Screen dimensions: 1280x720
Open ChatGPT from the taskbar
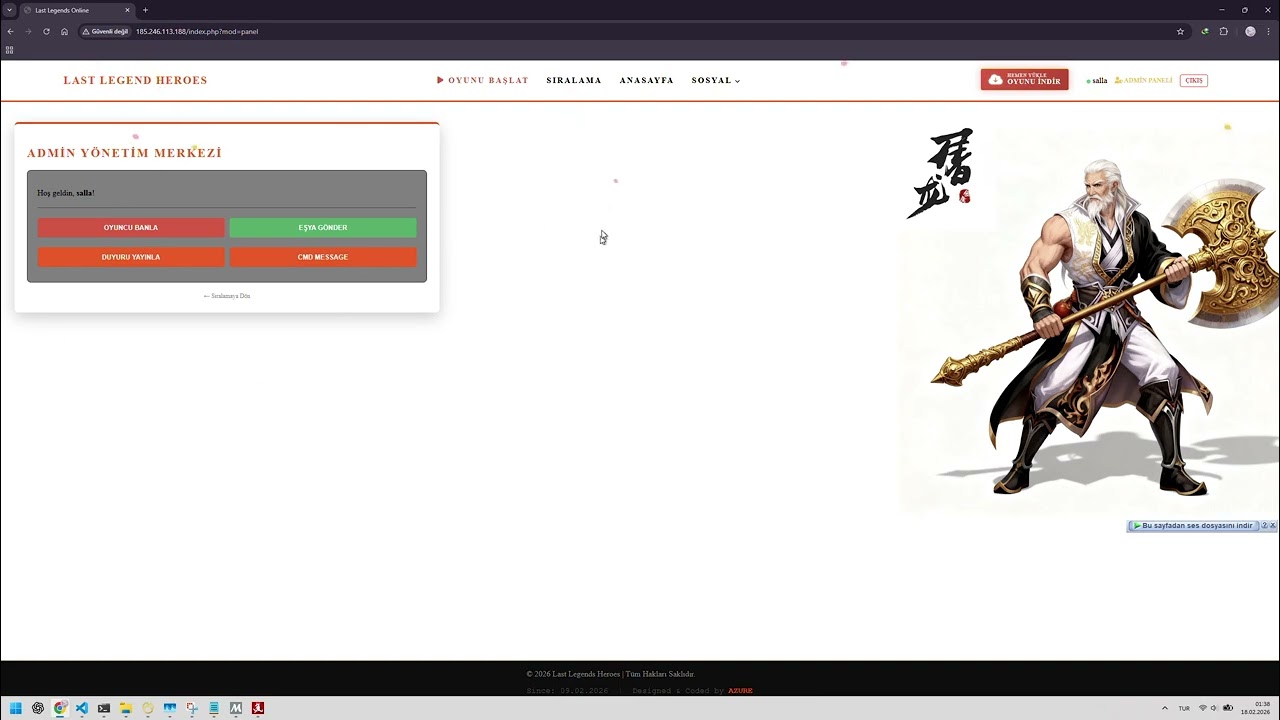click(38, 708)
